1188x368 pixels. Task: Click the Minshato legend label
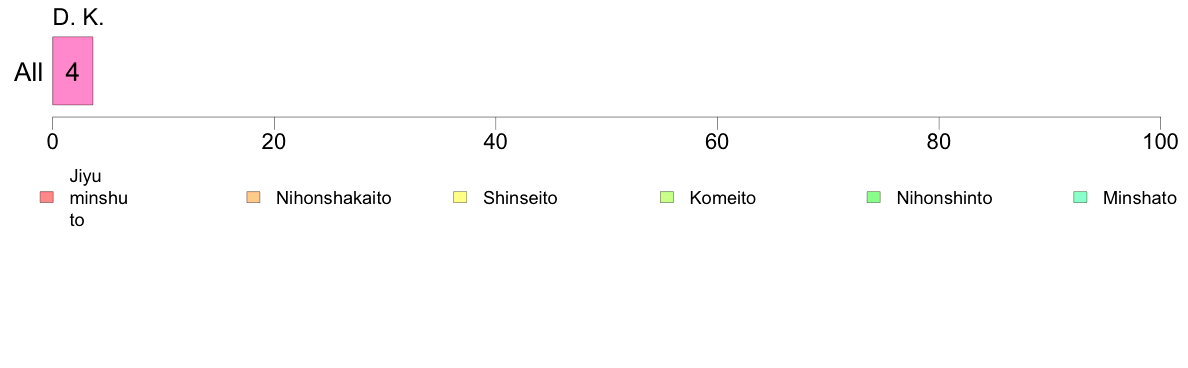tap(1140, 198)
